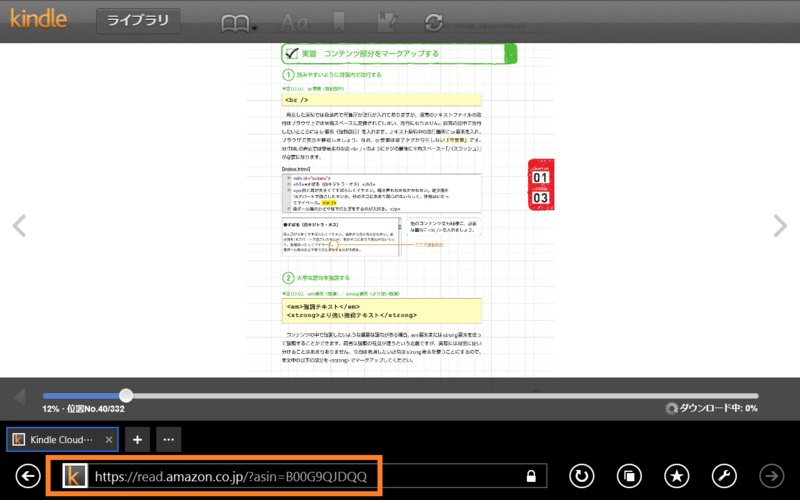Open the tab tools ellipsis menu

coord(169,439)
